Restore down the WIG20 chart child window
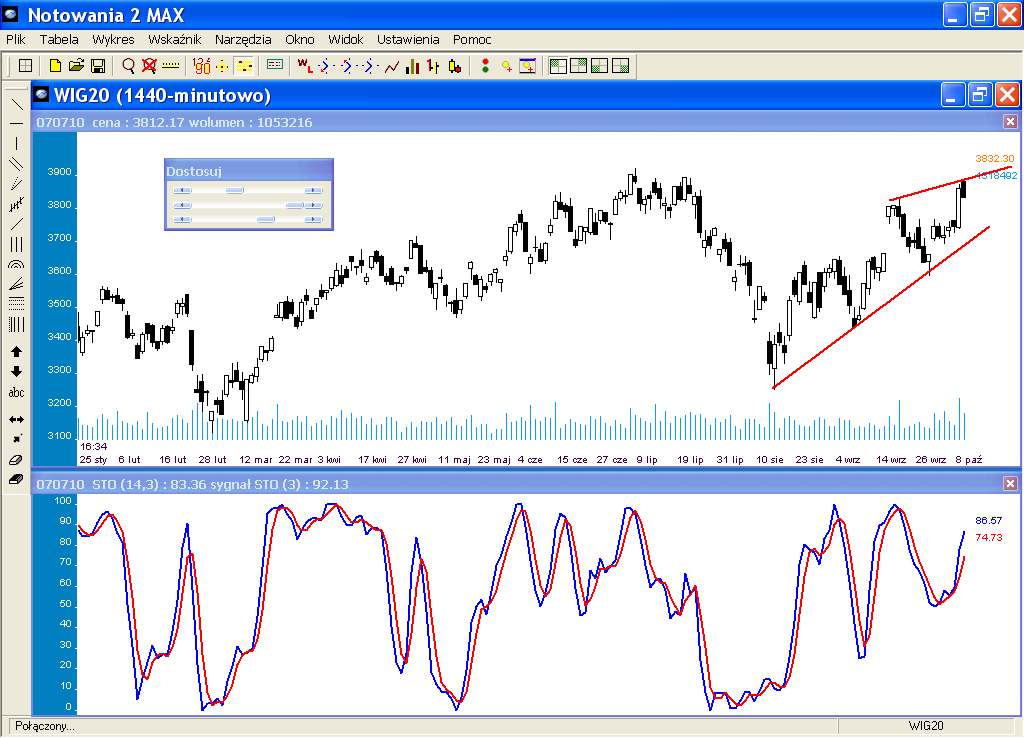The width and height of the screenshot is (1024, 738). point(980,95)
